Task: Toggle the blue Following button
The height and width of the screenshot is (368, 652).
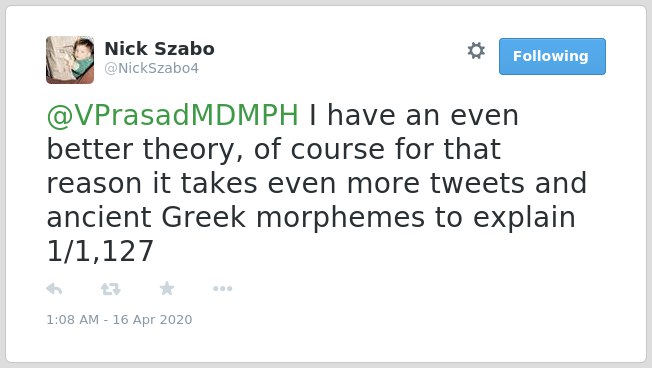Action: pos(552,57)
